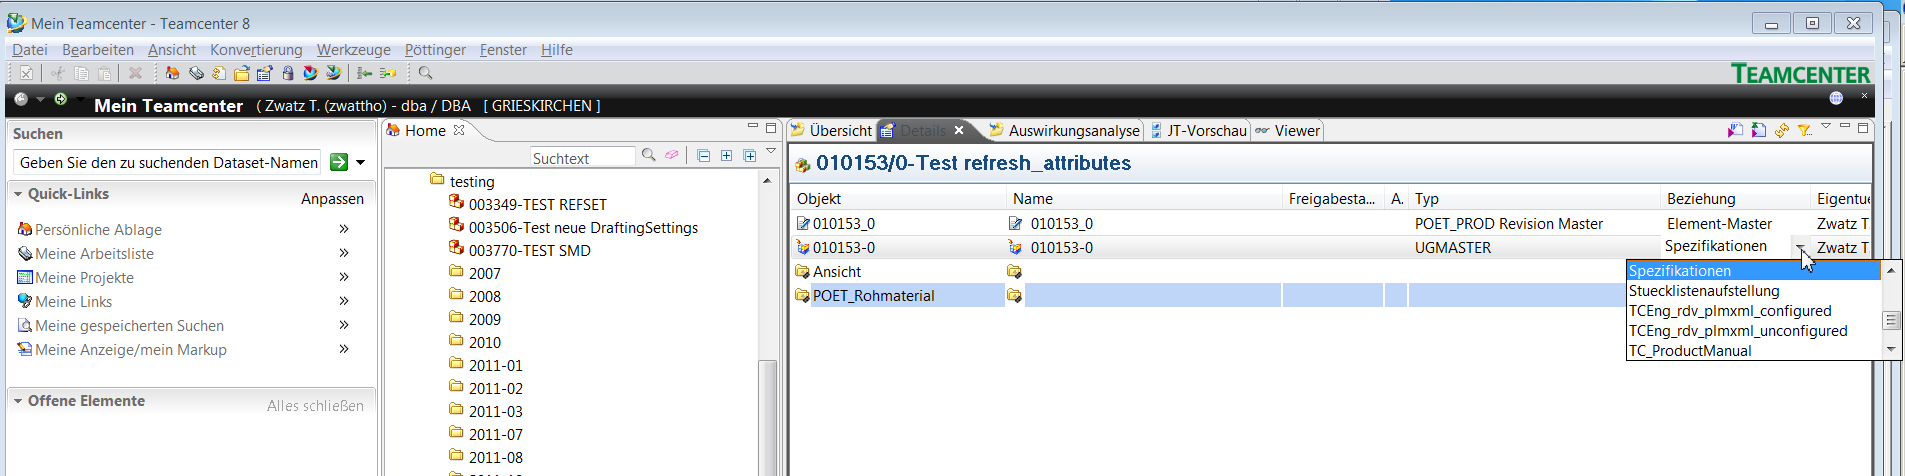1905x476 pixels.
Task: Open Meine gespeicherten Suchen link
Action: [129, 326]
